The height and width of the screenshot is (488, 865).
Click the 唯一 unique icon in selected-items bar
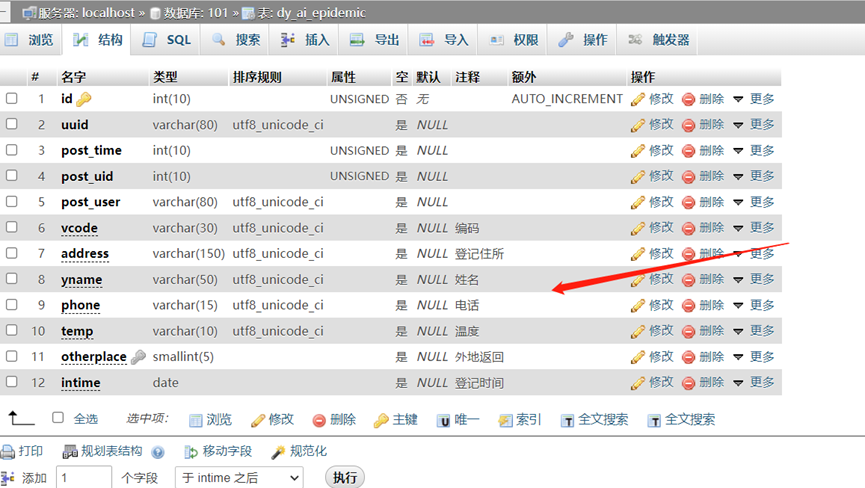[x=444, y=421]
